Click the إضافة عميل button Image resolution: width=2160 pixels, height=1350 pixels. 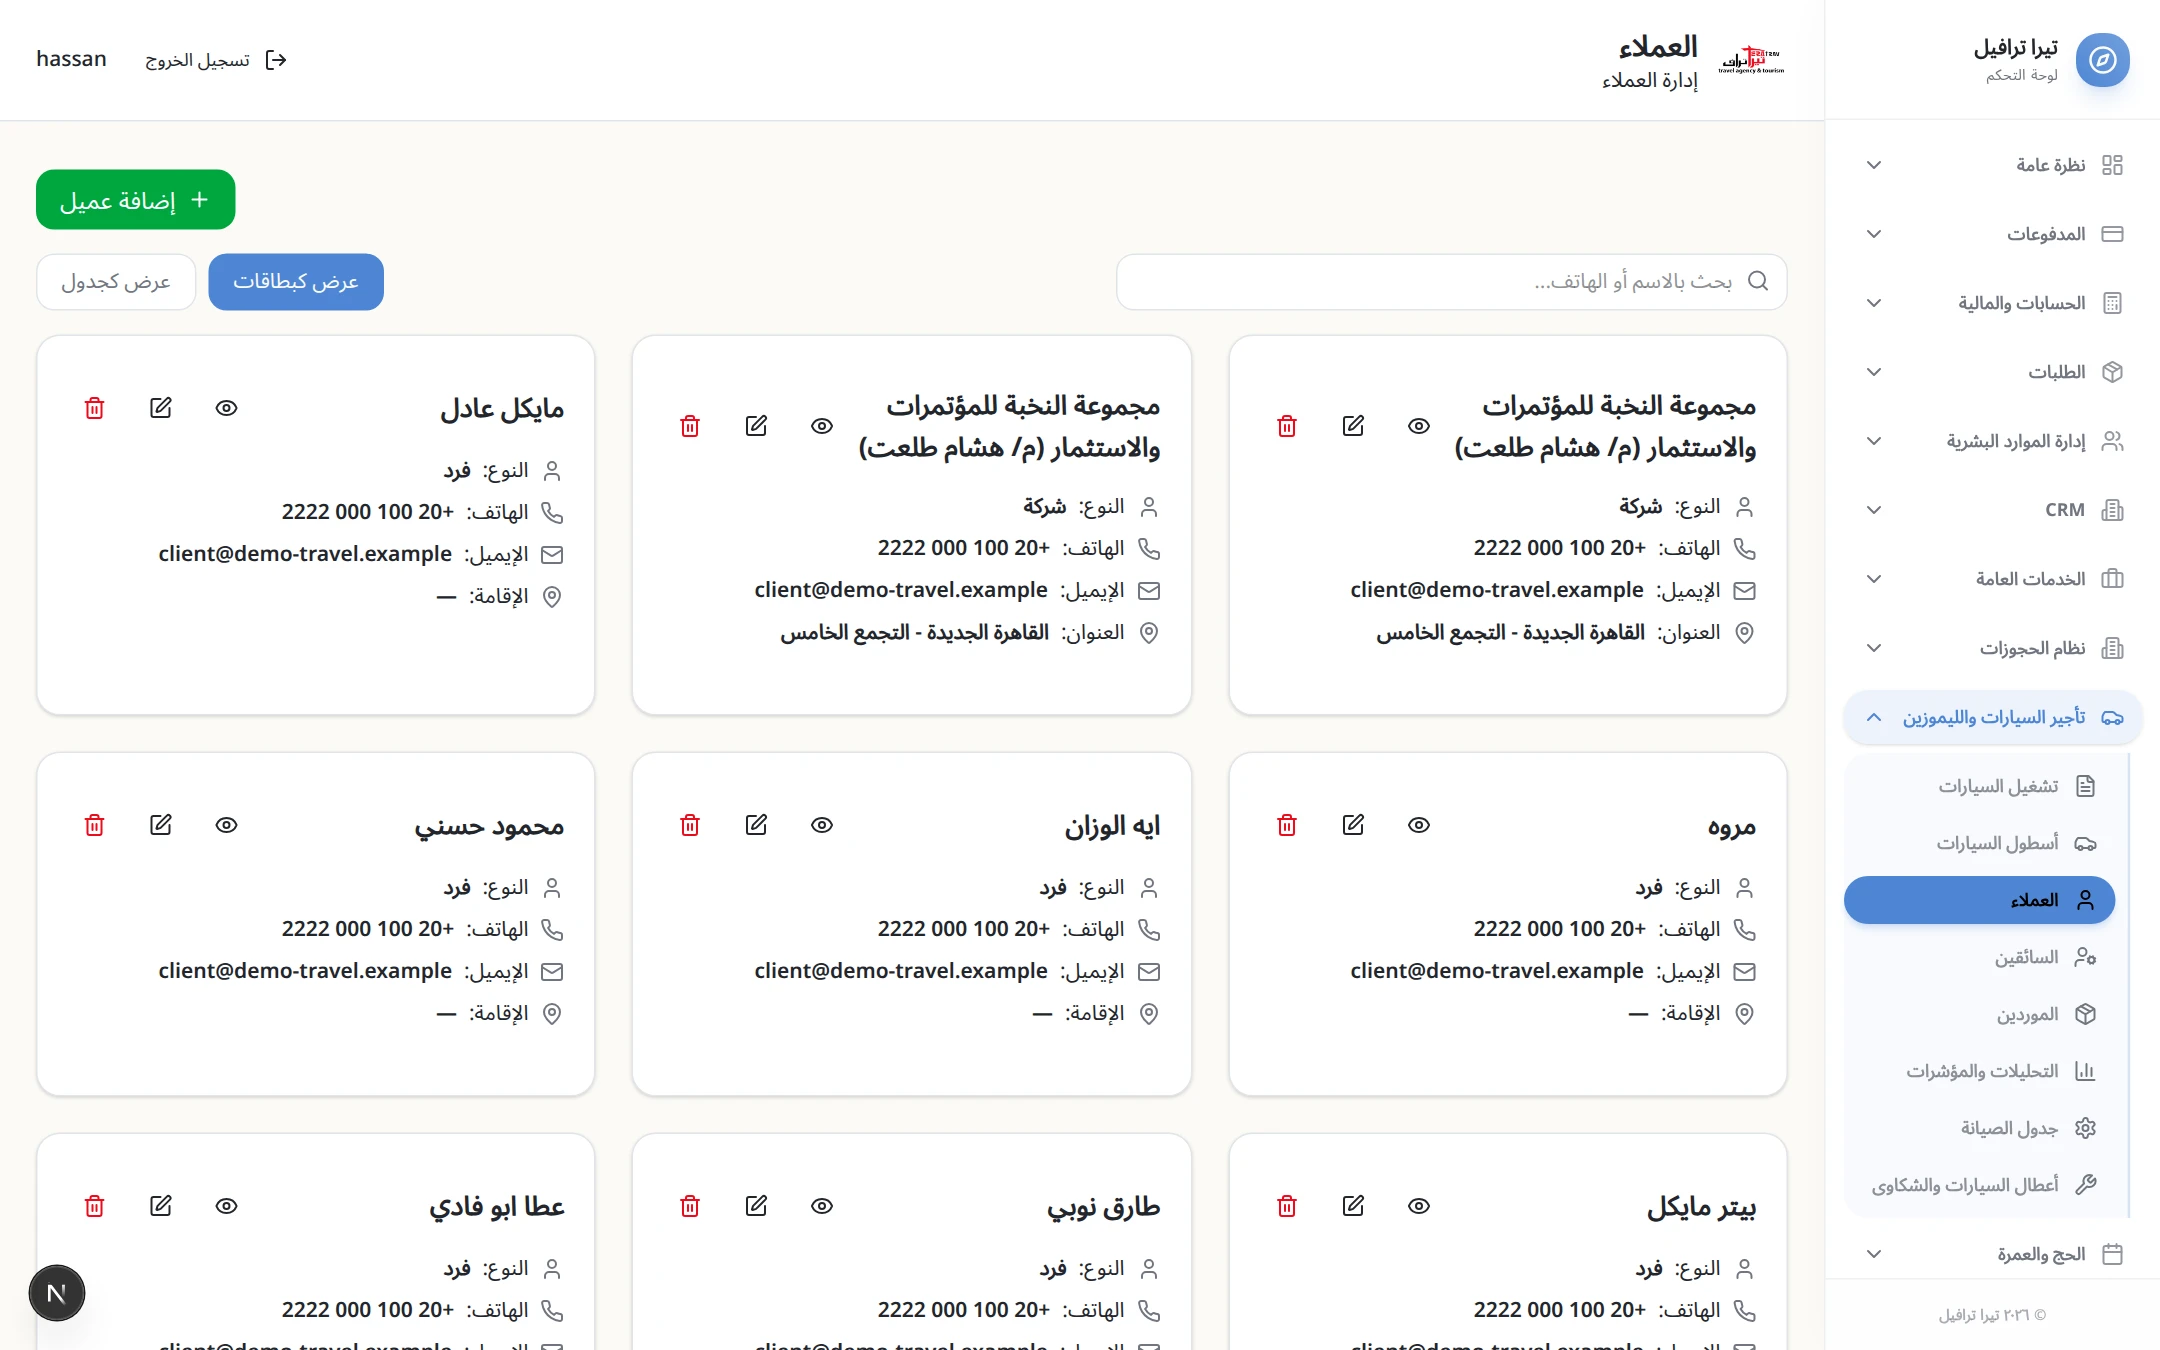(x=135, y=200)
